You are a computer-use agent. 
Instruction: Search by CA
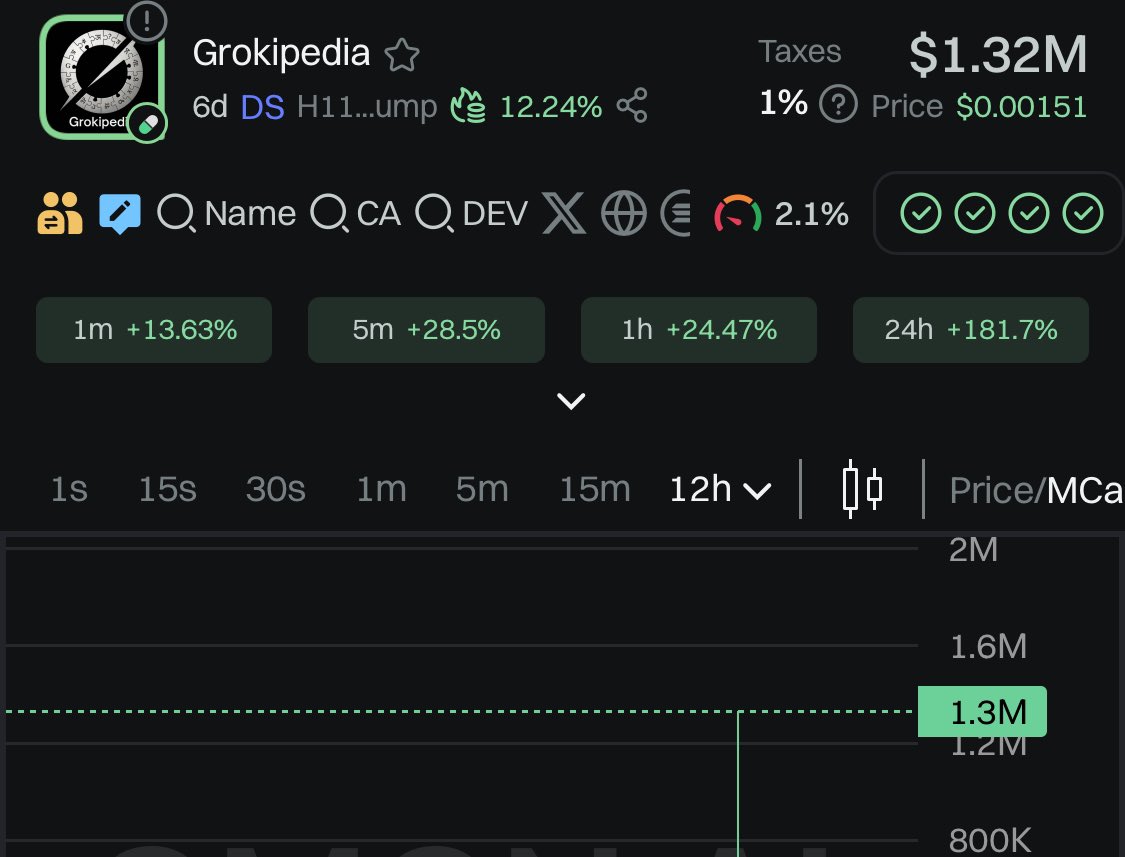355,213
